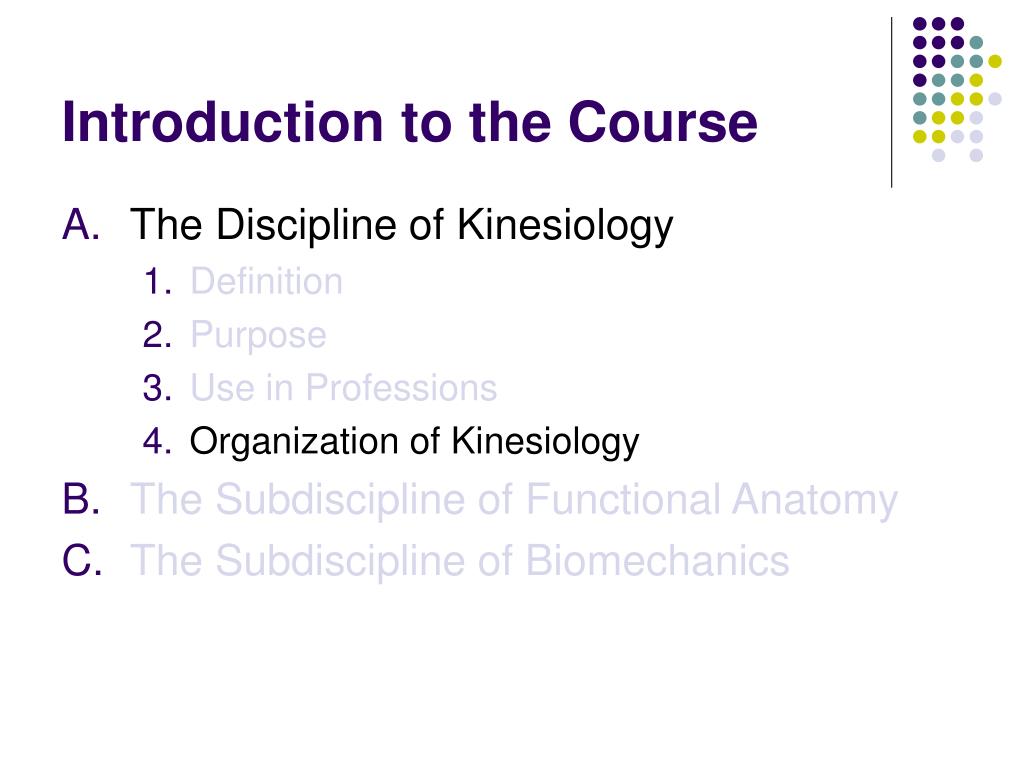Image resolution: width=1024 pixels, height=768 pixels.
Task: Click the number 4. list marker
Action: (157, 441)
